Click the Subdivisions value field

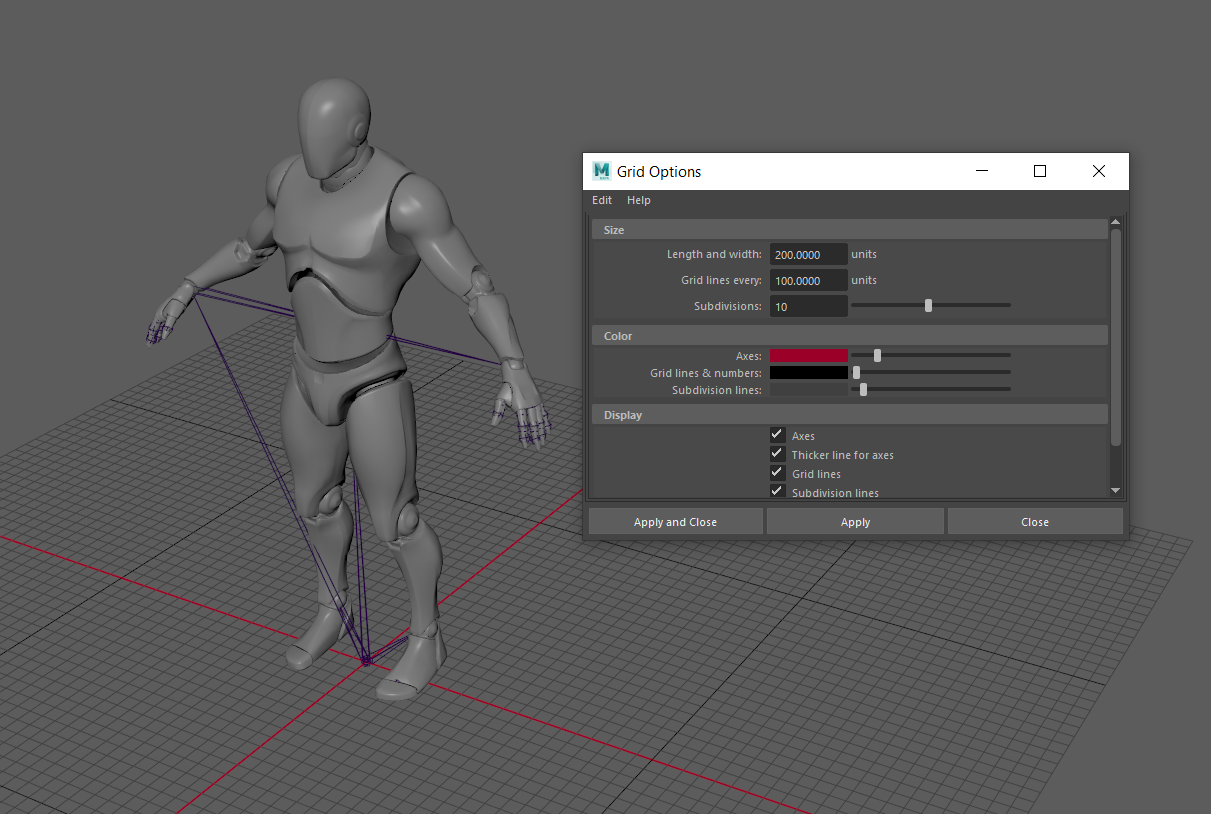808,307
